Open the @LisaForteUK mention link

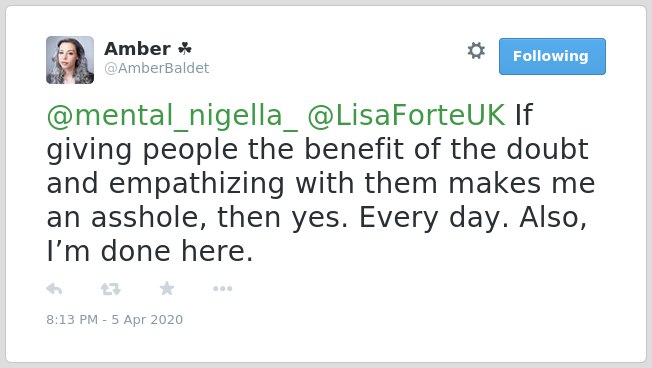coord(406,115)
